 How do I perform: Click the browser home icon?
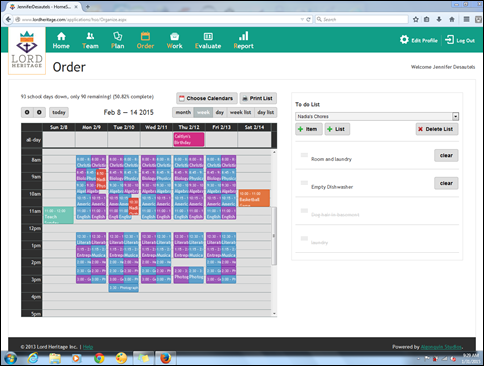452,19
